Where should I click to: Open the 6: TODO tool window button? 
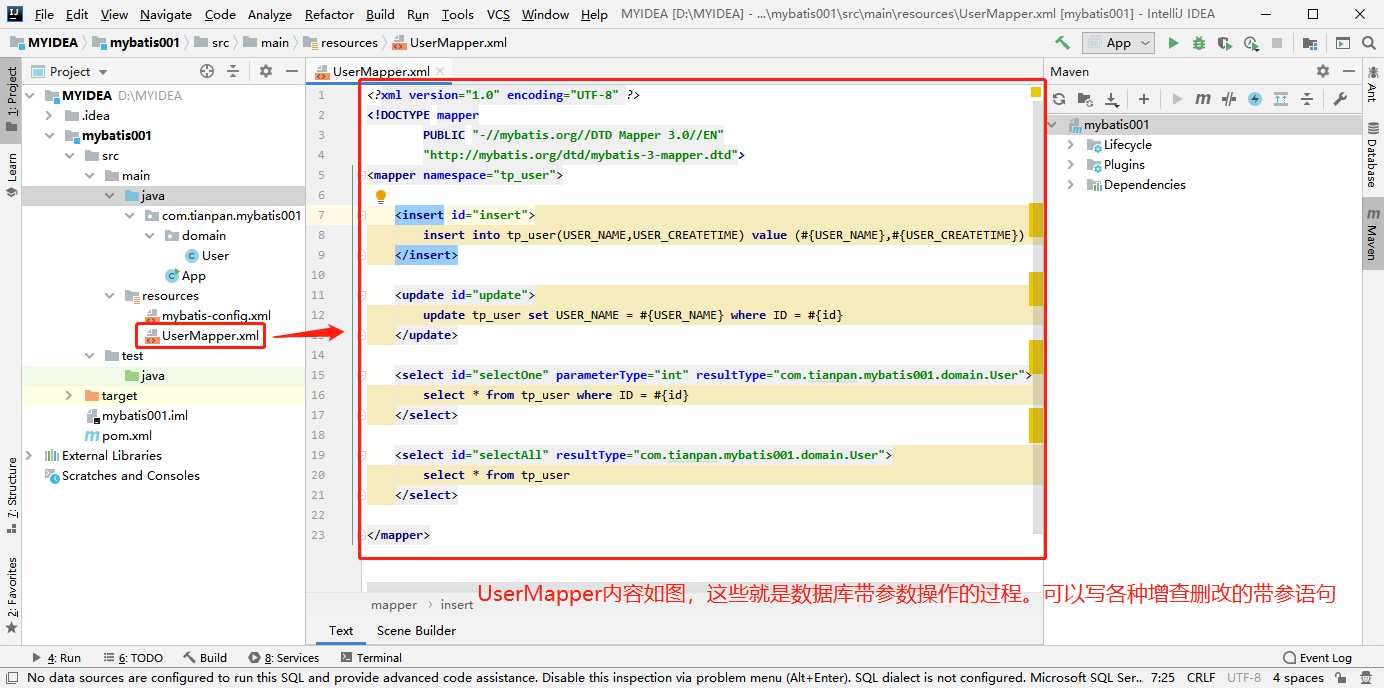pos(132,658)
